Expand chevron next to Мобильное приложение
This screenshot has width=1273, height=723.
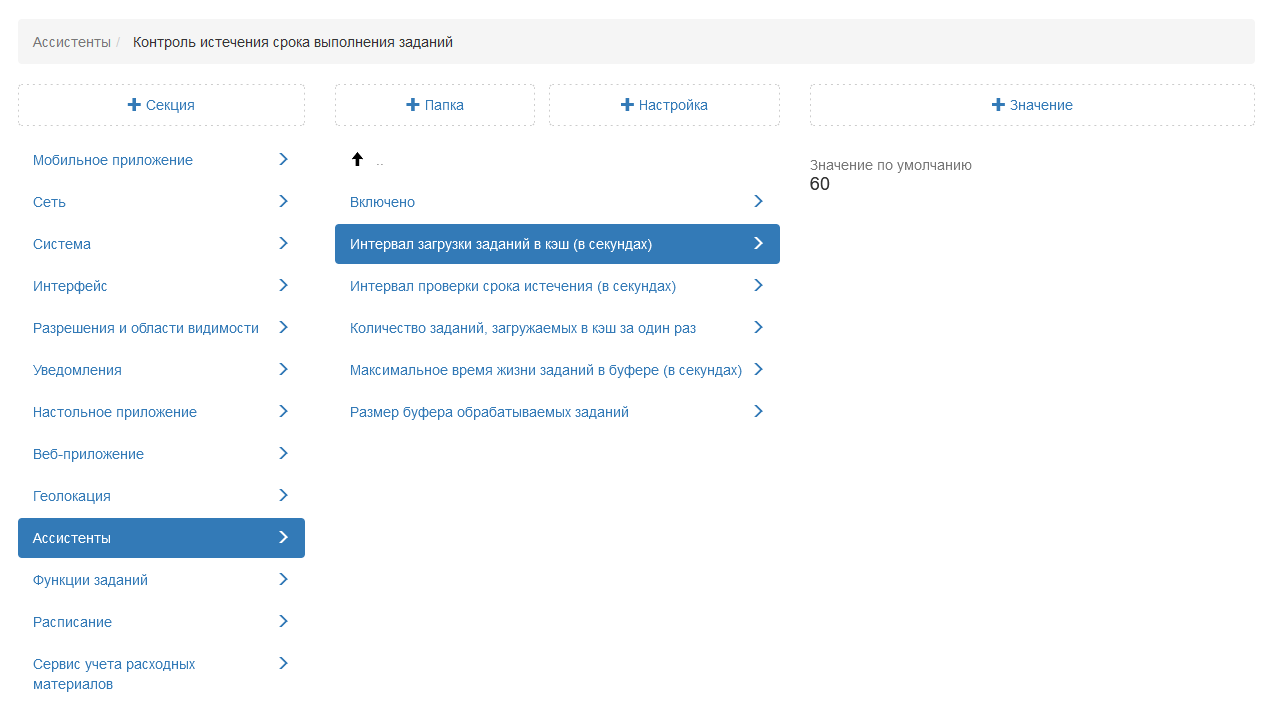coord(283,160)
